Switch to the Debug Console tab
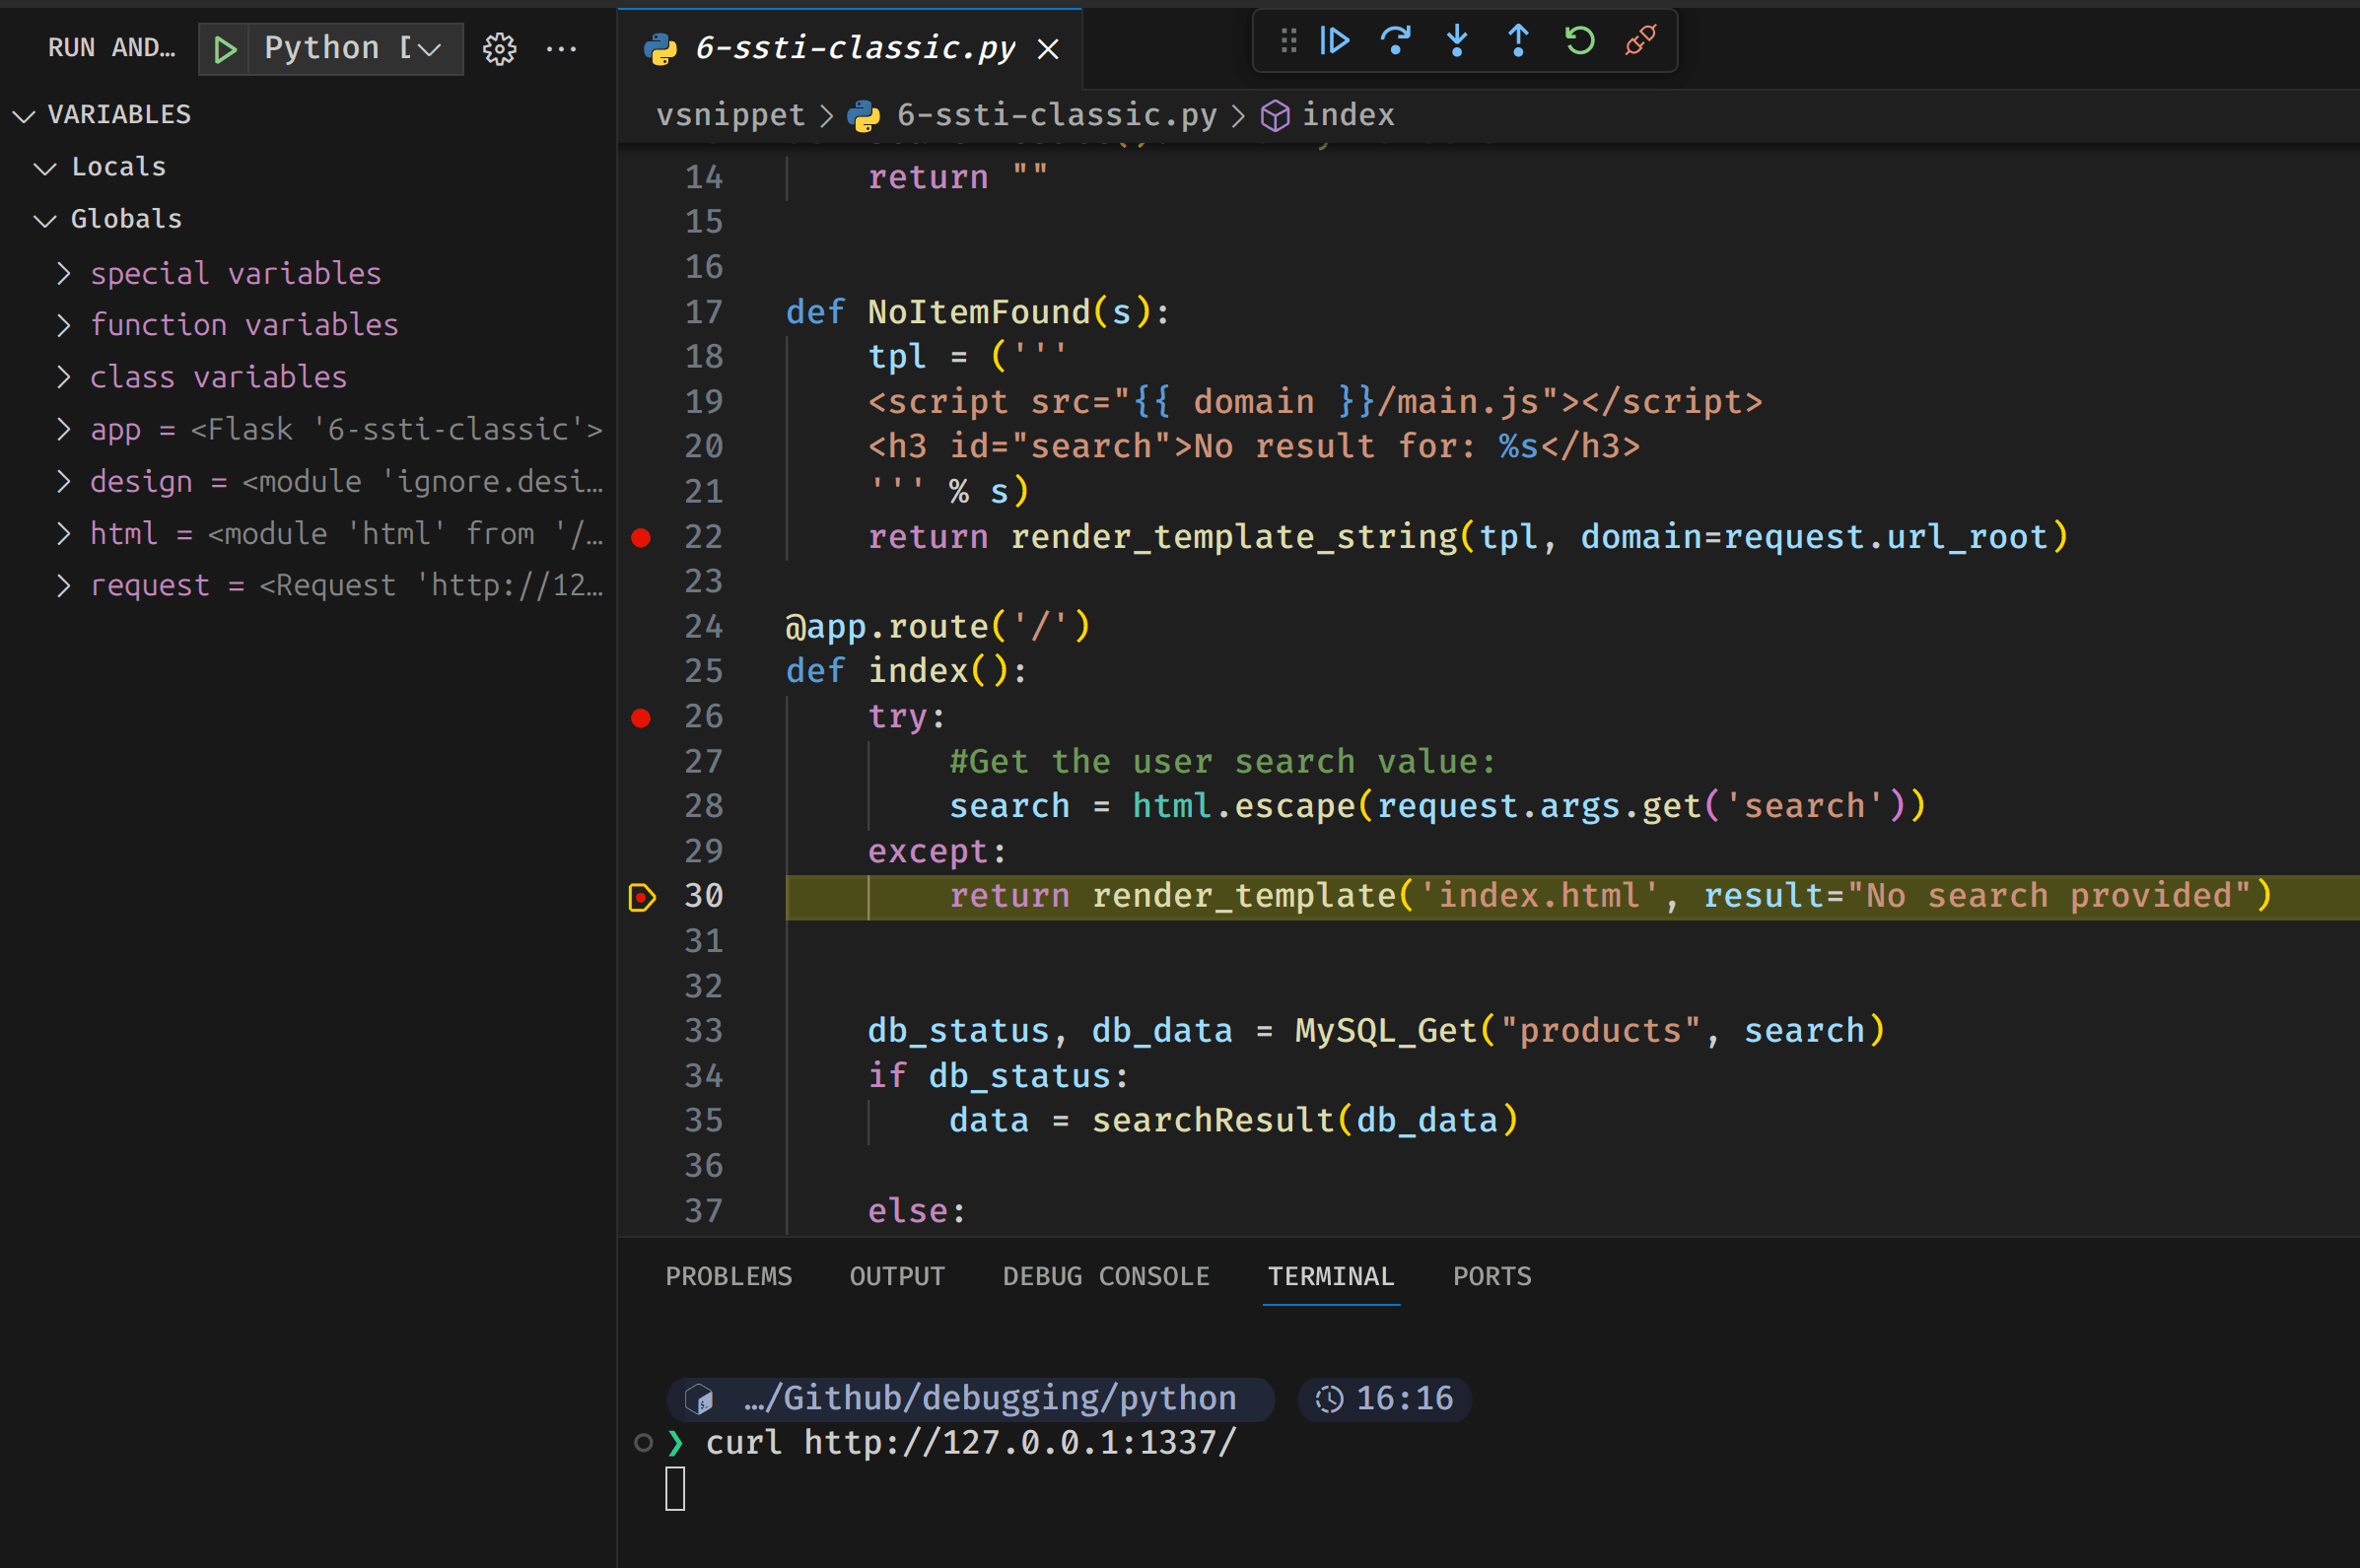Screen dimensions: 2360x1568 point(1106,1277)
